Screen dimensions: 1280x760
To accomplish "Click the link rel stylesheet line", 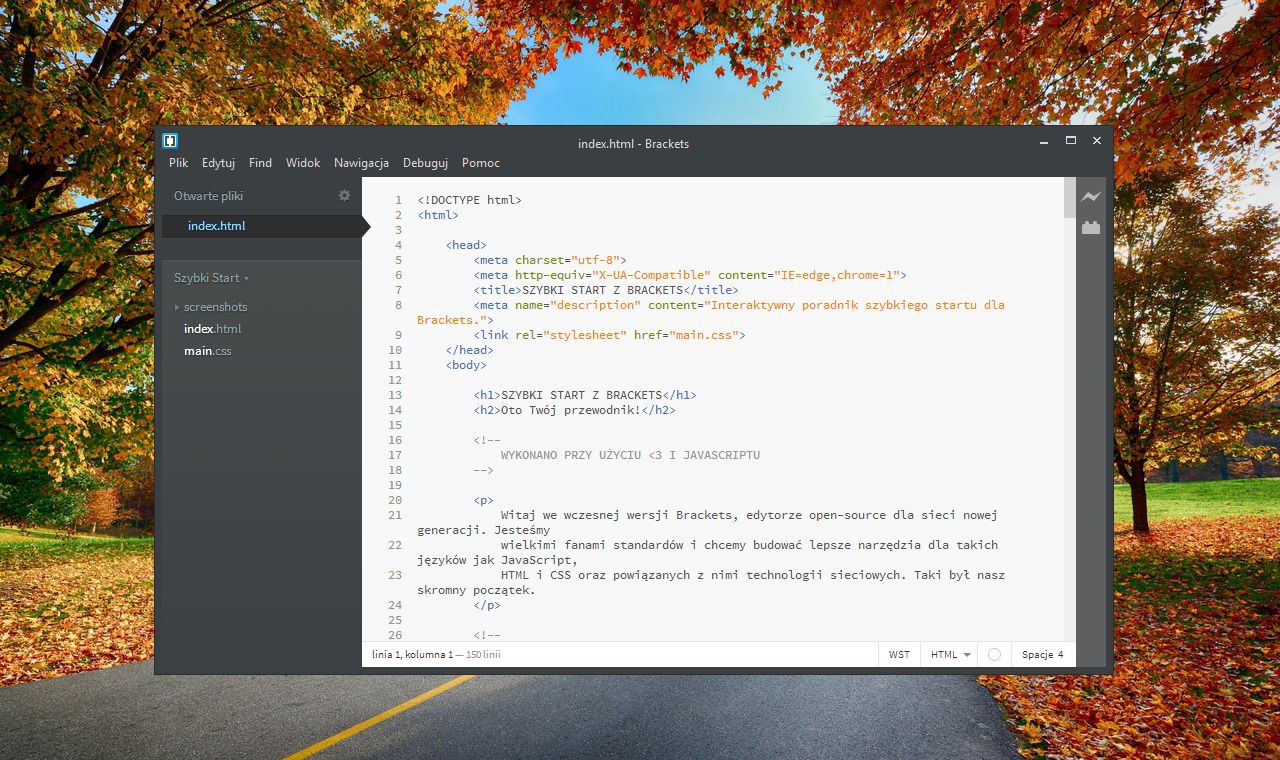I will point(610,335).
